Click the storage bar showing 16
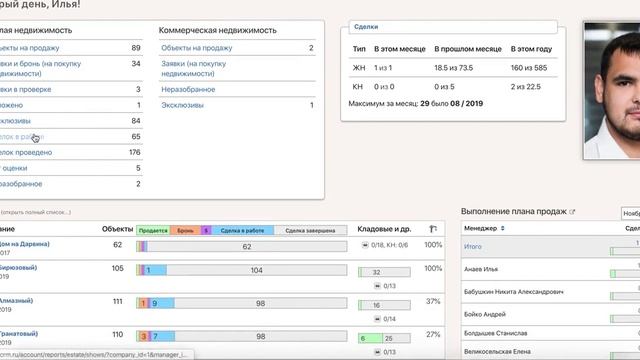Viewport: 640px width, 360px height. click(x=384, y=305)
